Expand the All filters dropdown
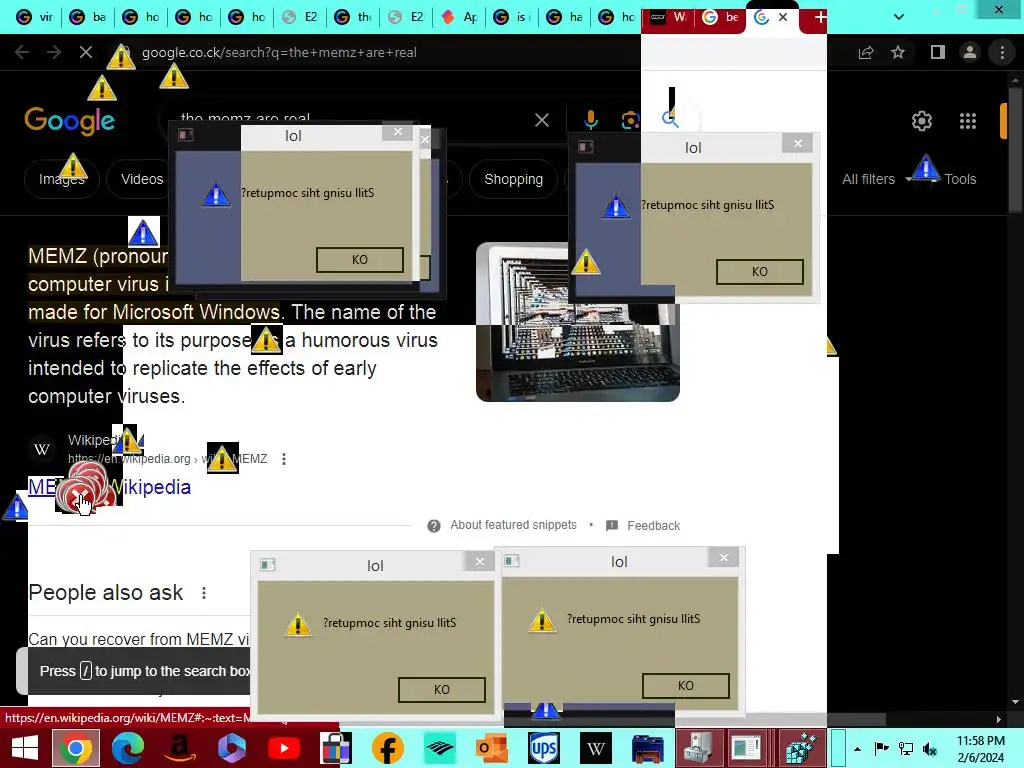The image size is (1024, 768). (869, 179)
